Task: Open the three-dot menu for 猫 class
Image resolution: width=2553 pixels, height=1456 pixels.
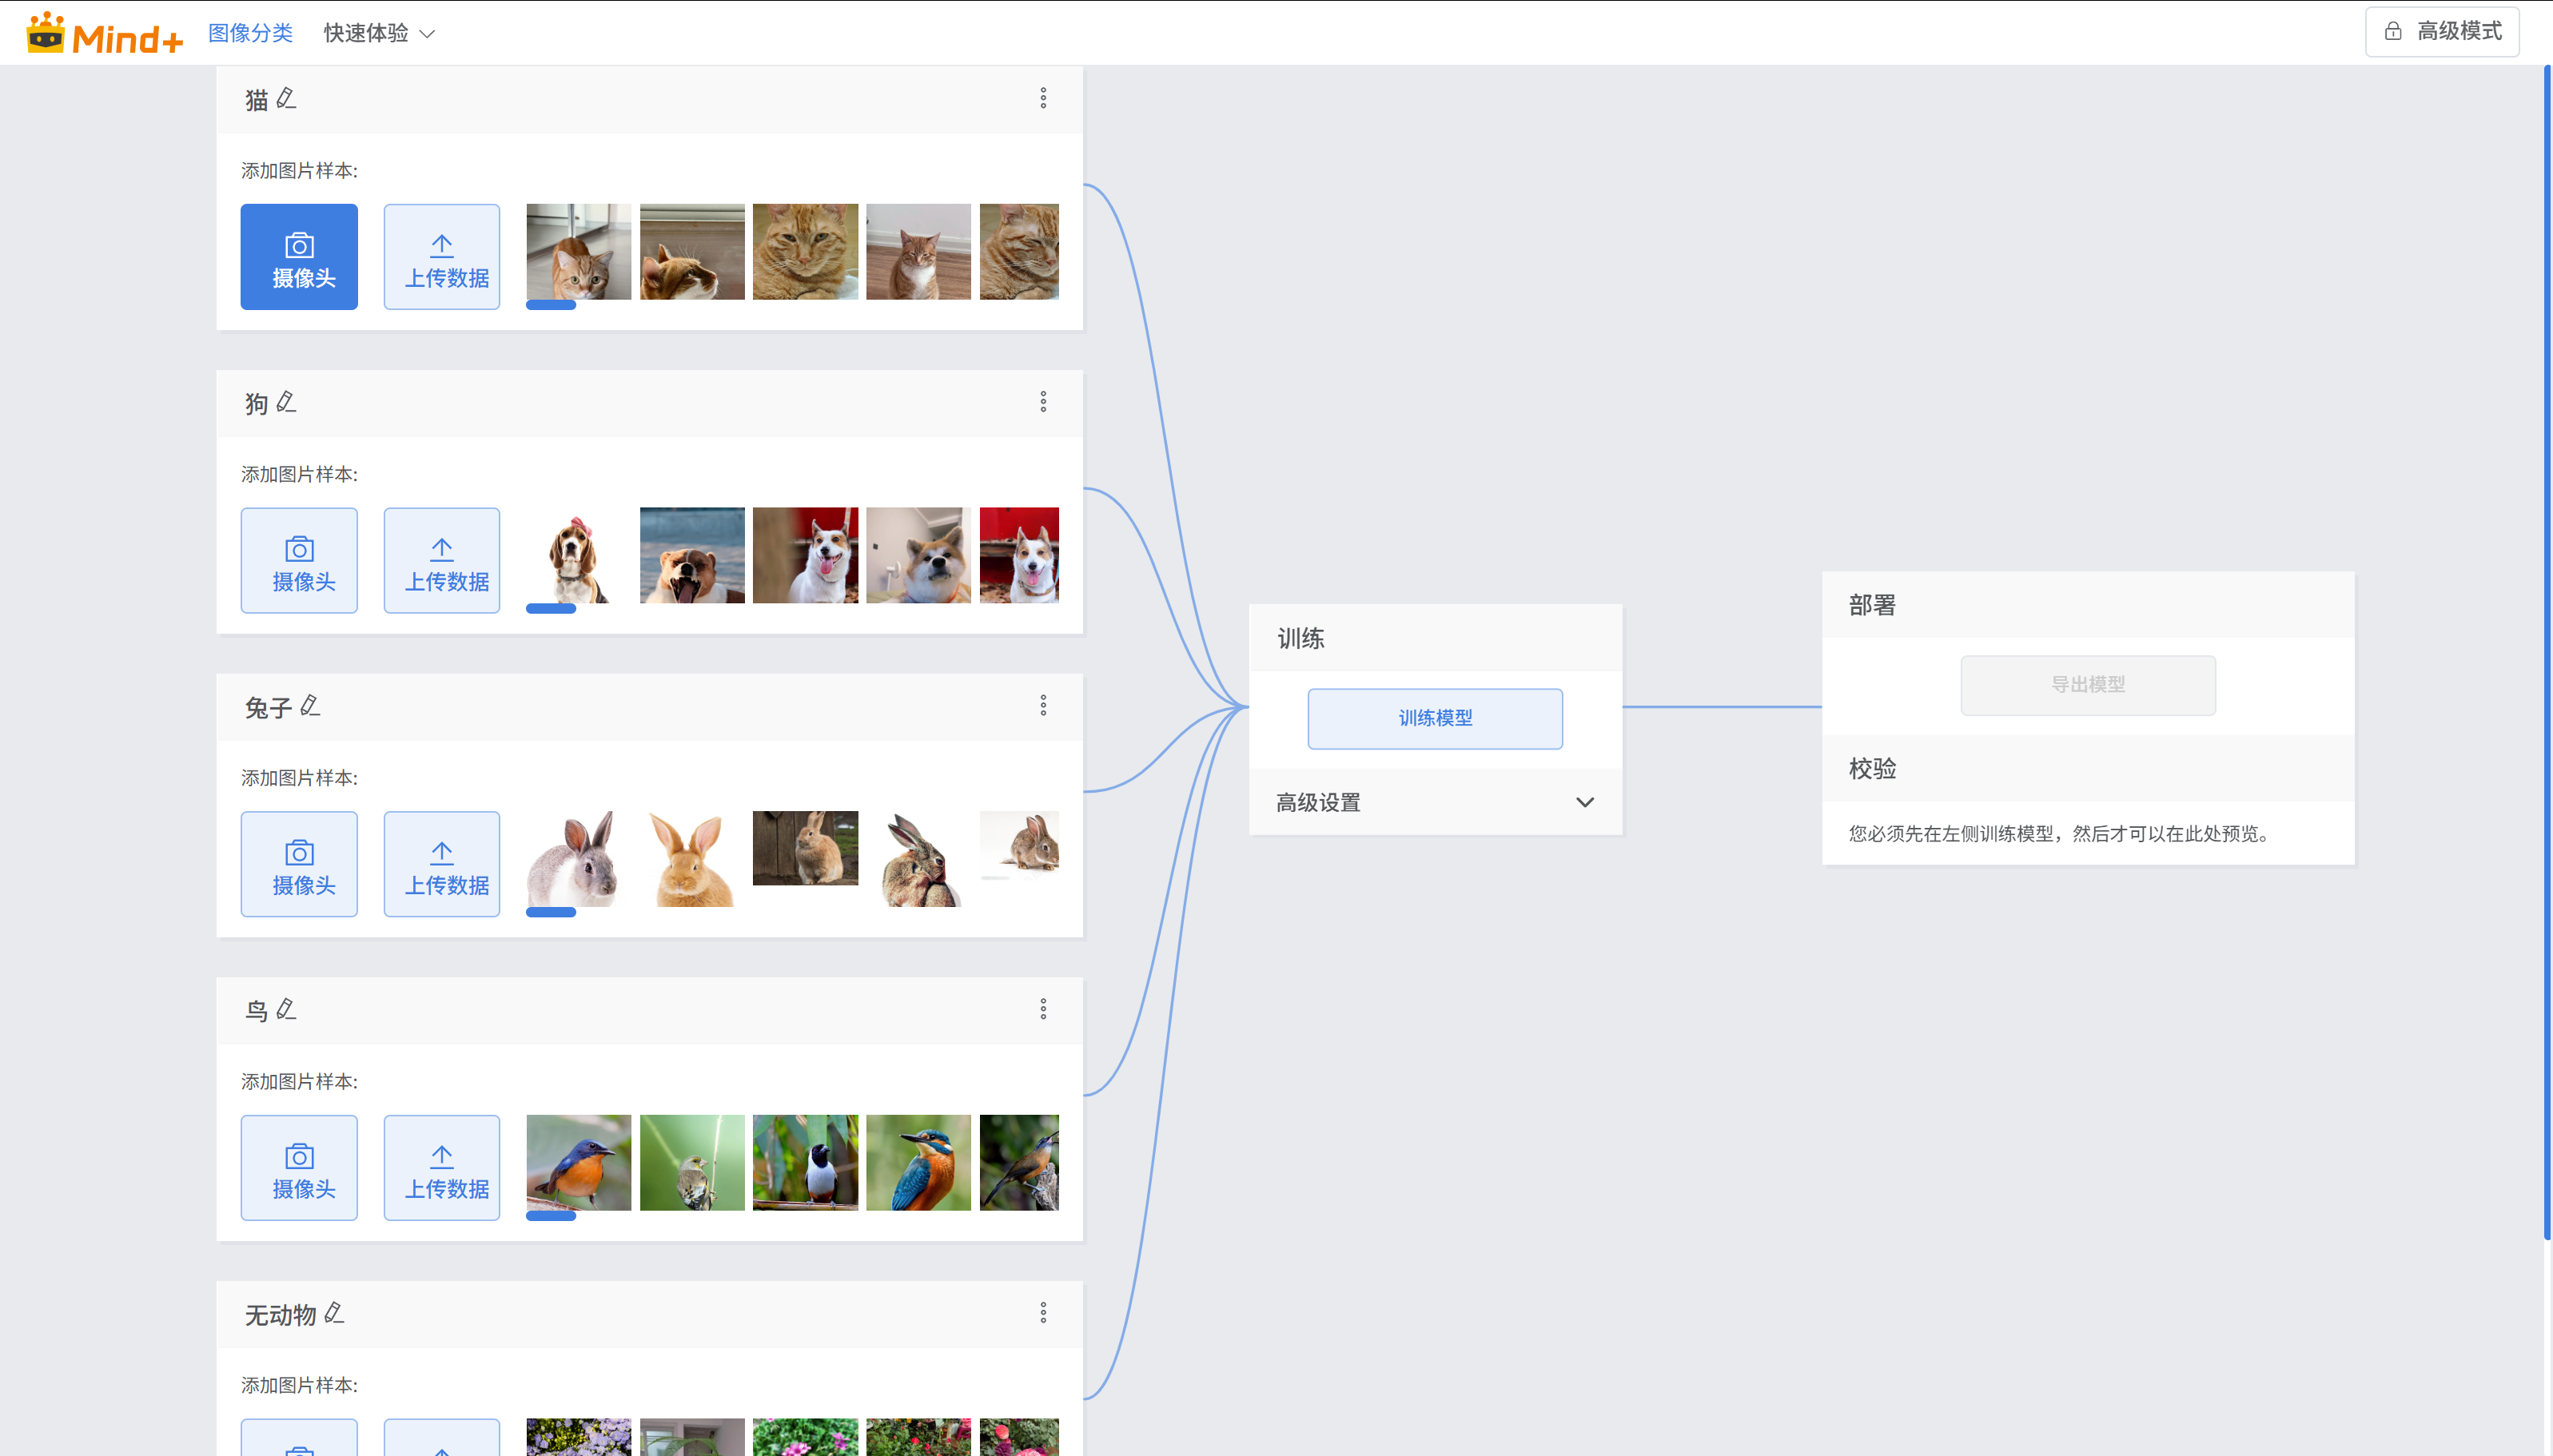Action: tap(1042, 98)
